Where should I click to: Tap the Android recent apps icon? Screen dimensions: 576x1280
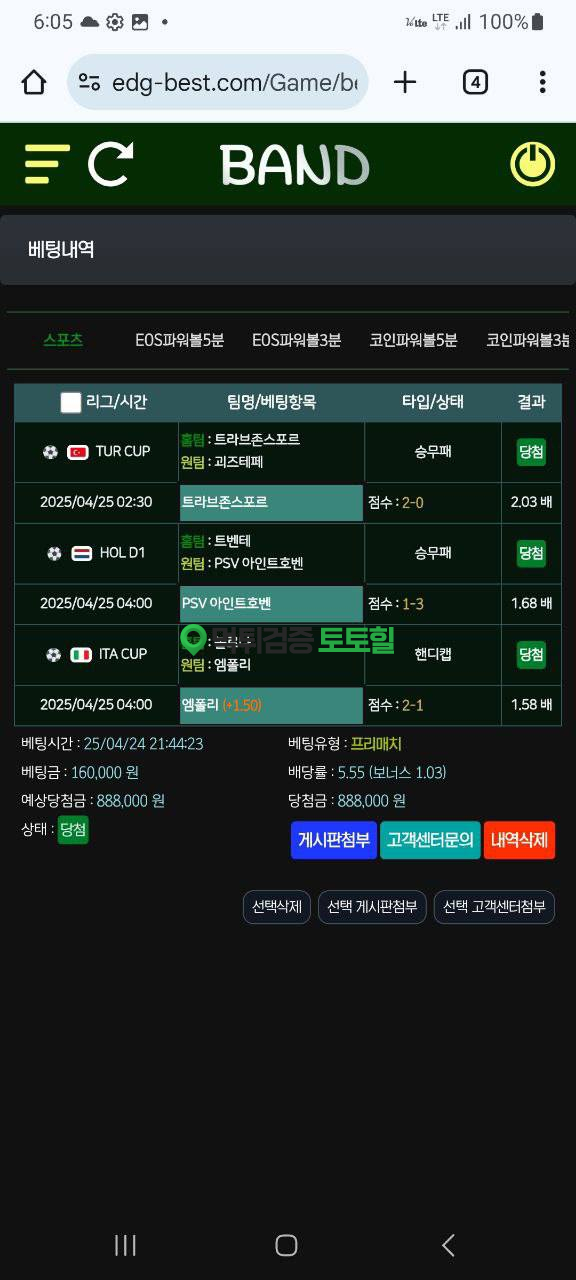coord(125,1245)
